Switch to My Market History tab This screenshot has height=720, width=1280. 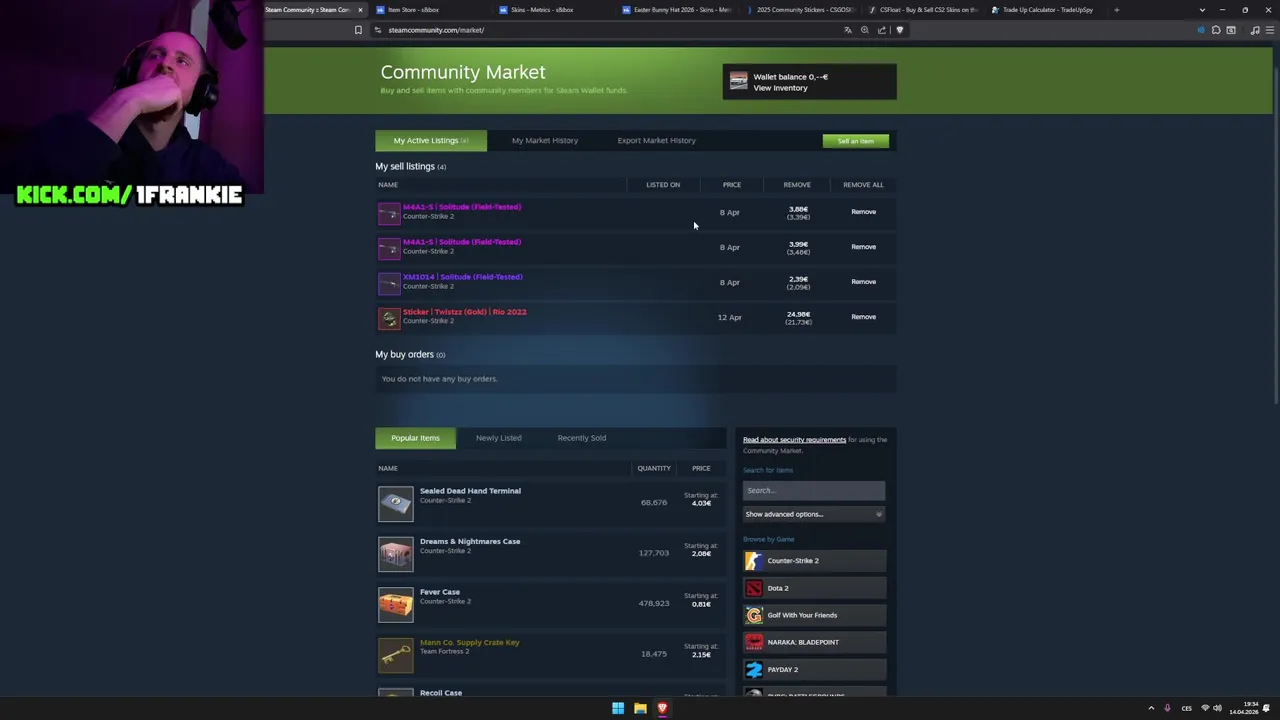(545, 141)
